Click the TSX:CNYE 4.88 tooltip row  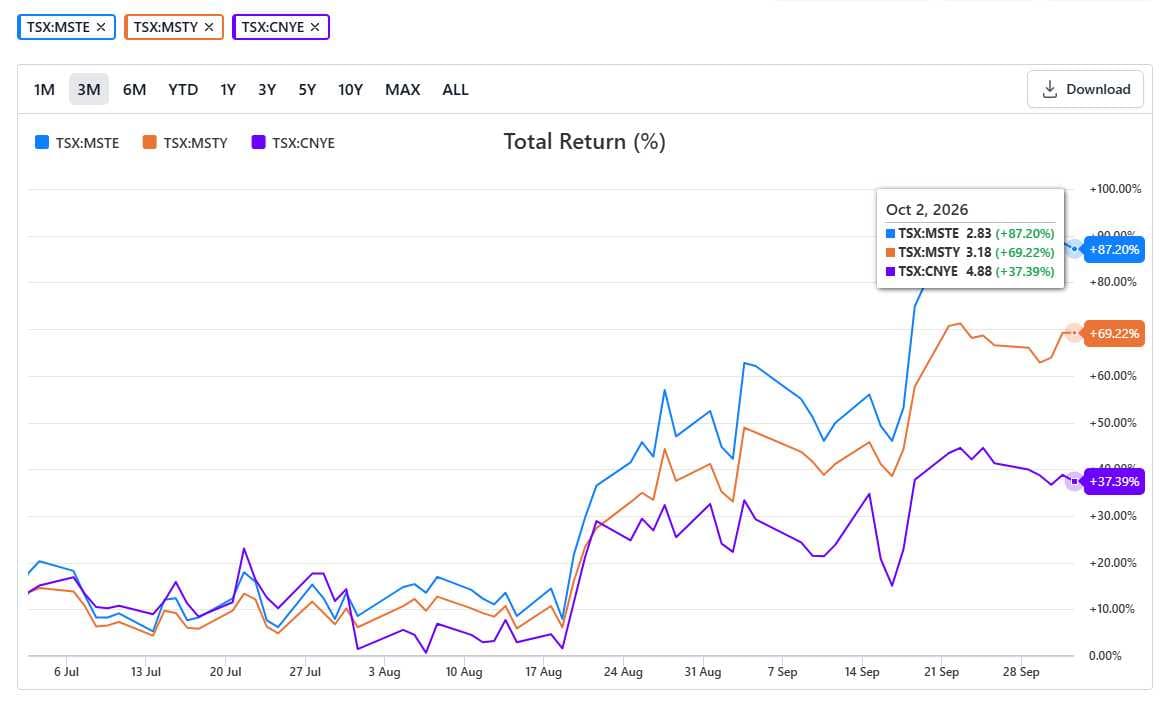pos(970,272)
